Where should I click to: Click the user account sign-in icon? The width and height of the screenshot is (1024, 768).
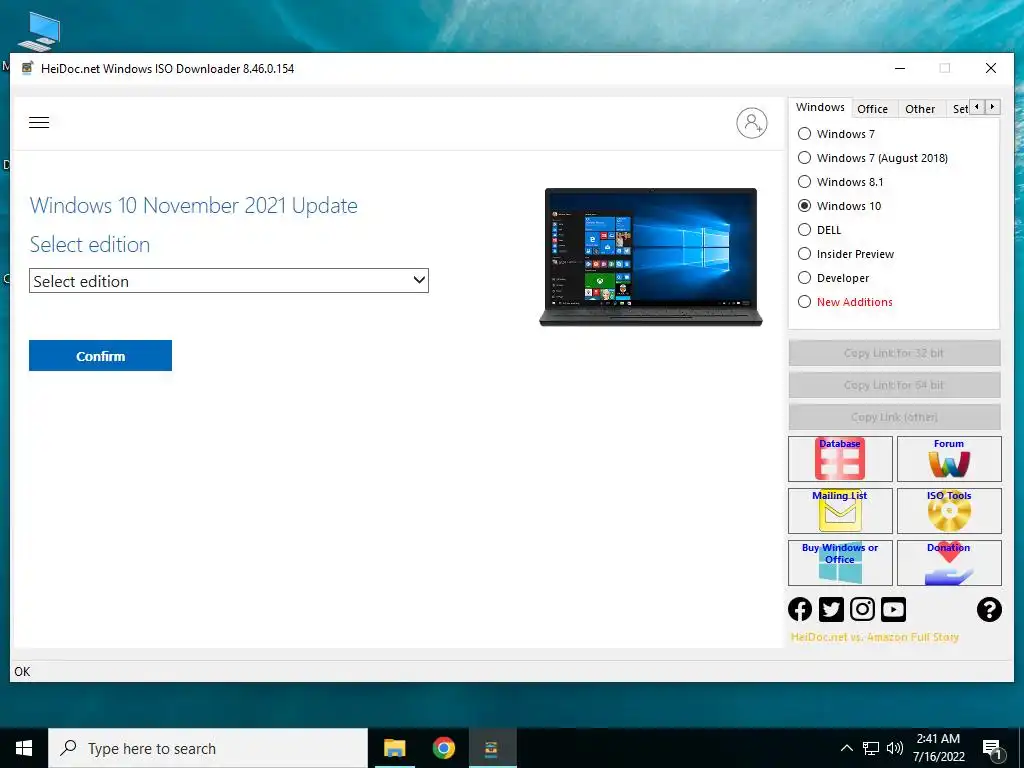[x=752, y=123]
